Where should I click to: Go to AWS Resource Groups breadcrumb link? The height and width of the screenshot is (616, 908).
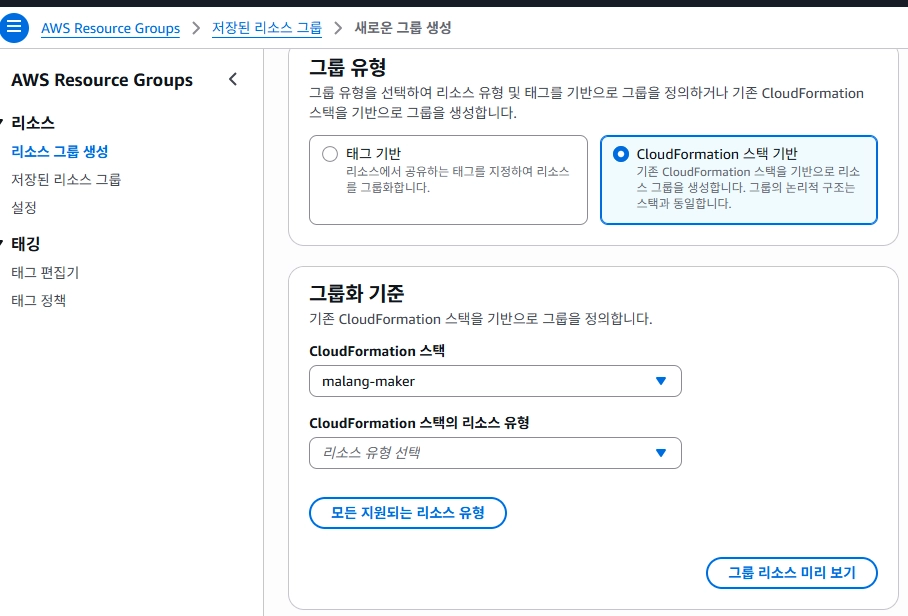(111, 28)
